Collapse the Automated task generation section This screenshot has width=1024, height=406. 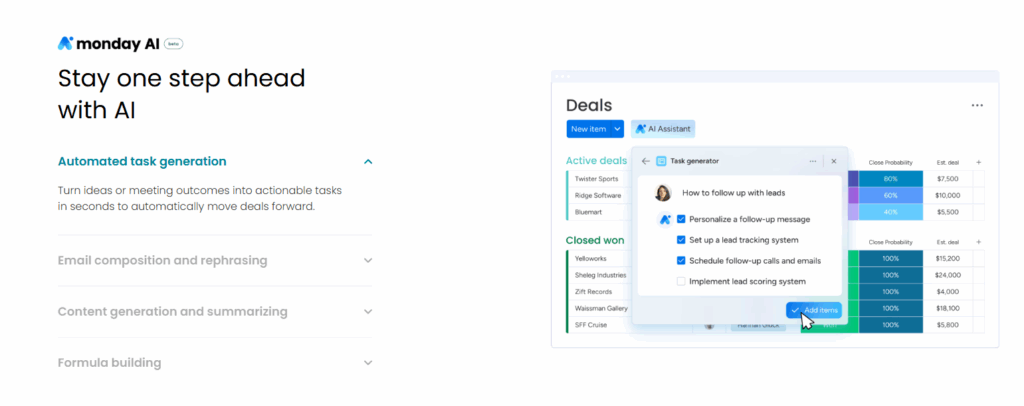click(x=368, y=161)
